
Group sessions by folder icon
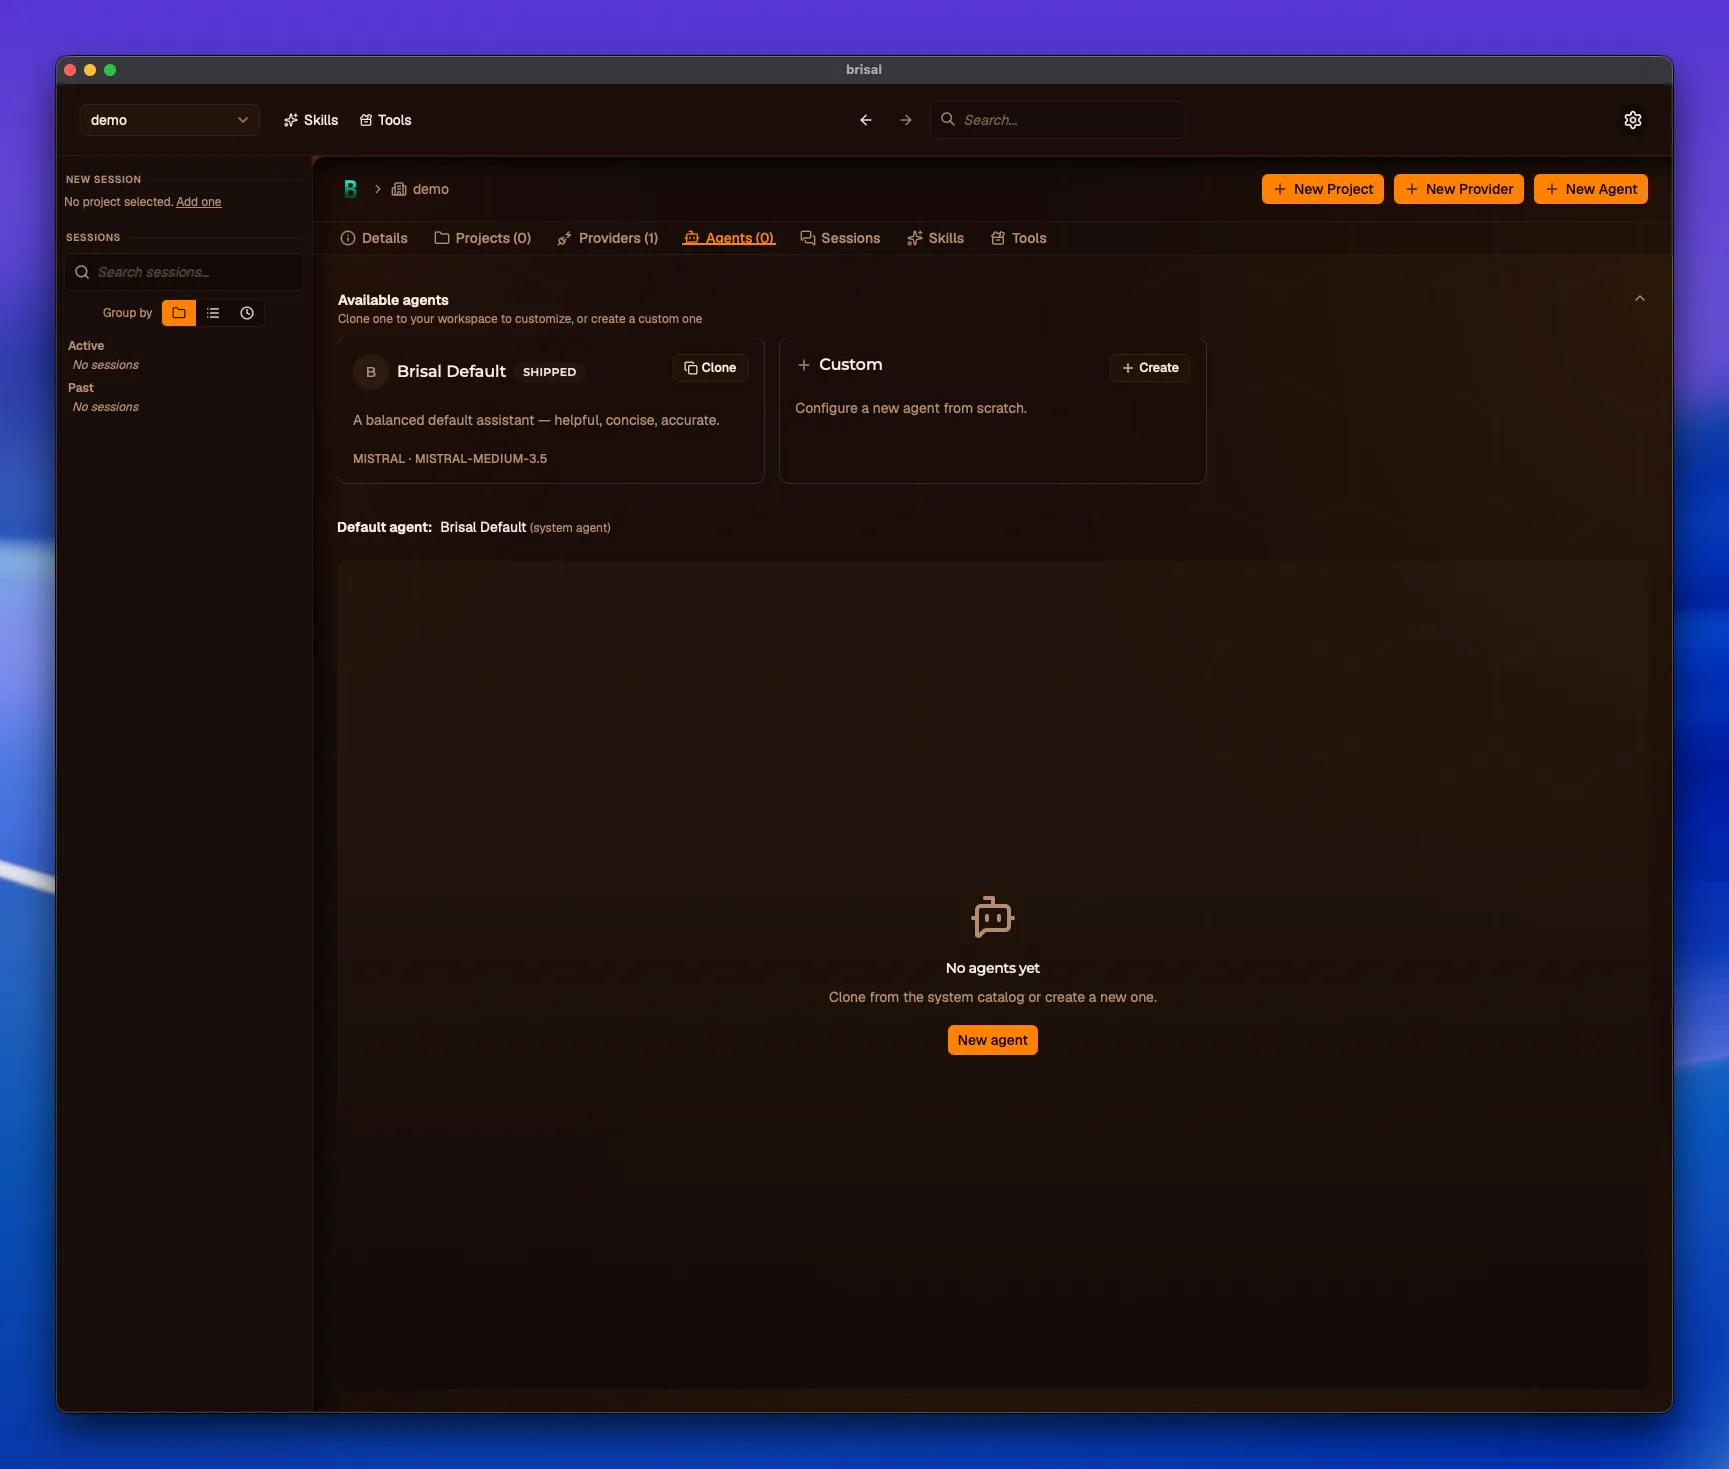point(179,313)
